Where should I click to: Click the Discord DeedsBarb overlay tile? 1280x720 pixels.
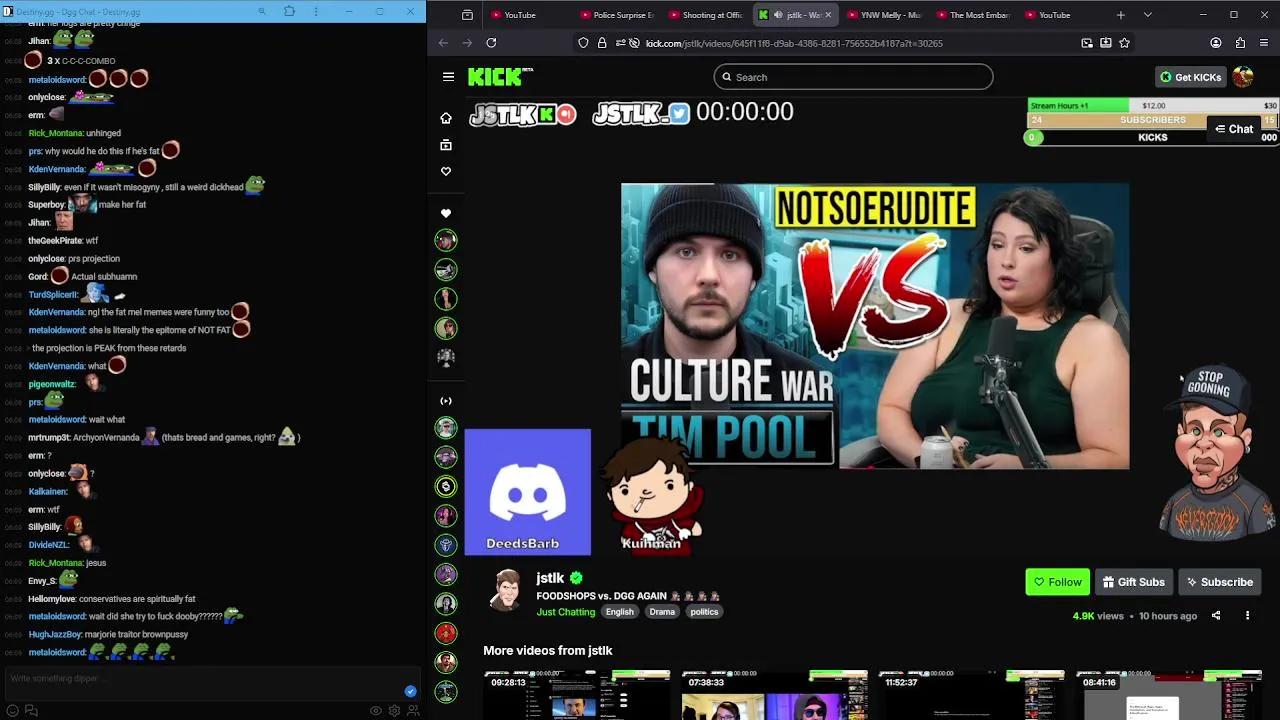[527, 491]
